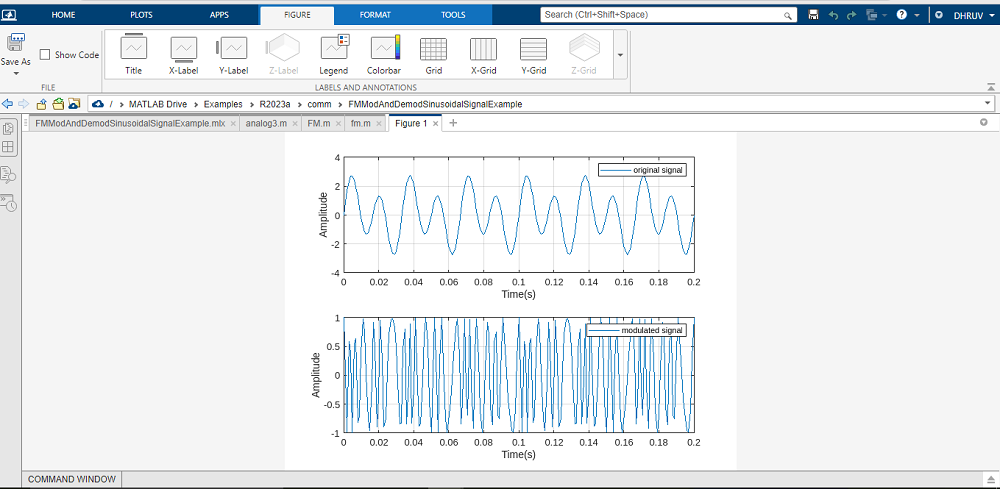Open the Files panel in left sidebar
The height and width of the screenshot is (489, 1000).
9,129
